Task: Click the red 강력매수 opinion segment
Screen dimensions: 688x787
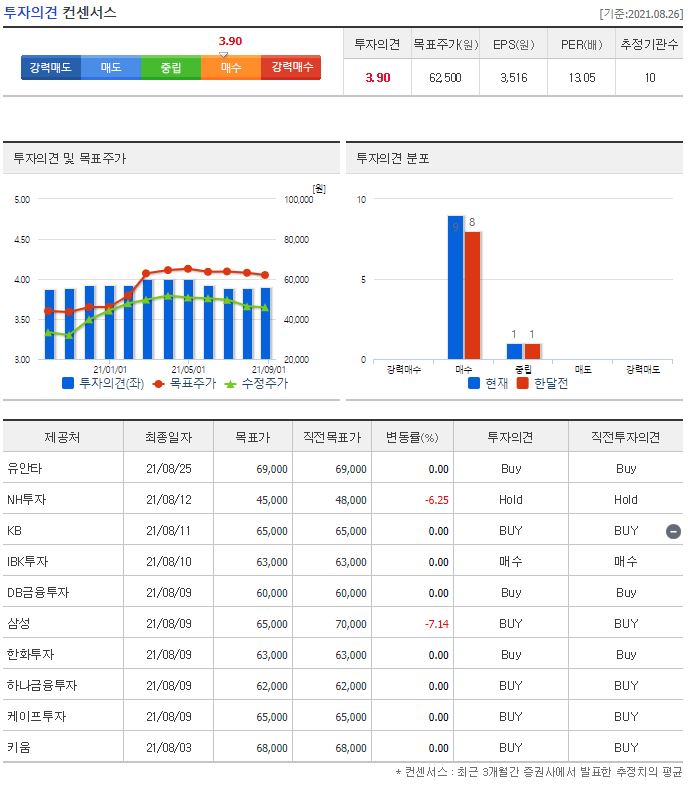Action: pos(291,67)
